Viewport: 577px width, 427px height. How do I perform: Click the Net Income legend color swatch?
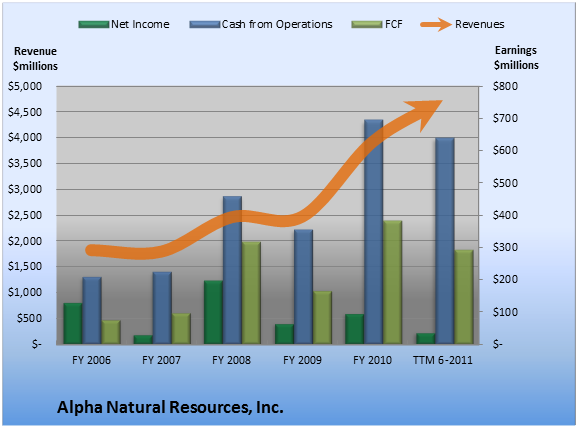pyautogui.click(x=94, y=25)
